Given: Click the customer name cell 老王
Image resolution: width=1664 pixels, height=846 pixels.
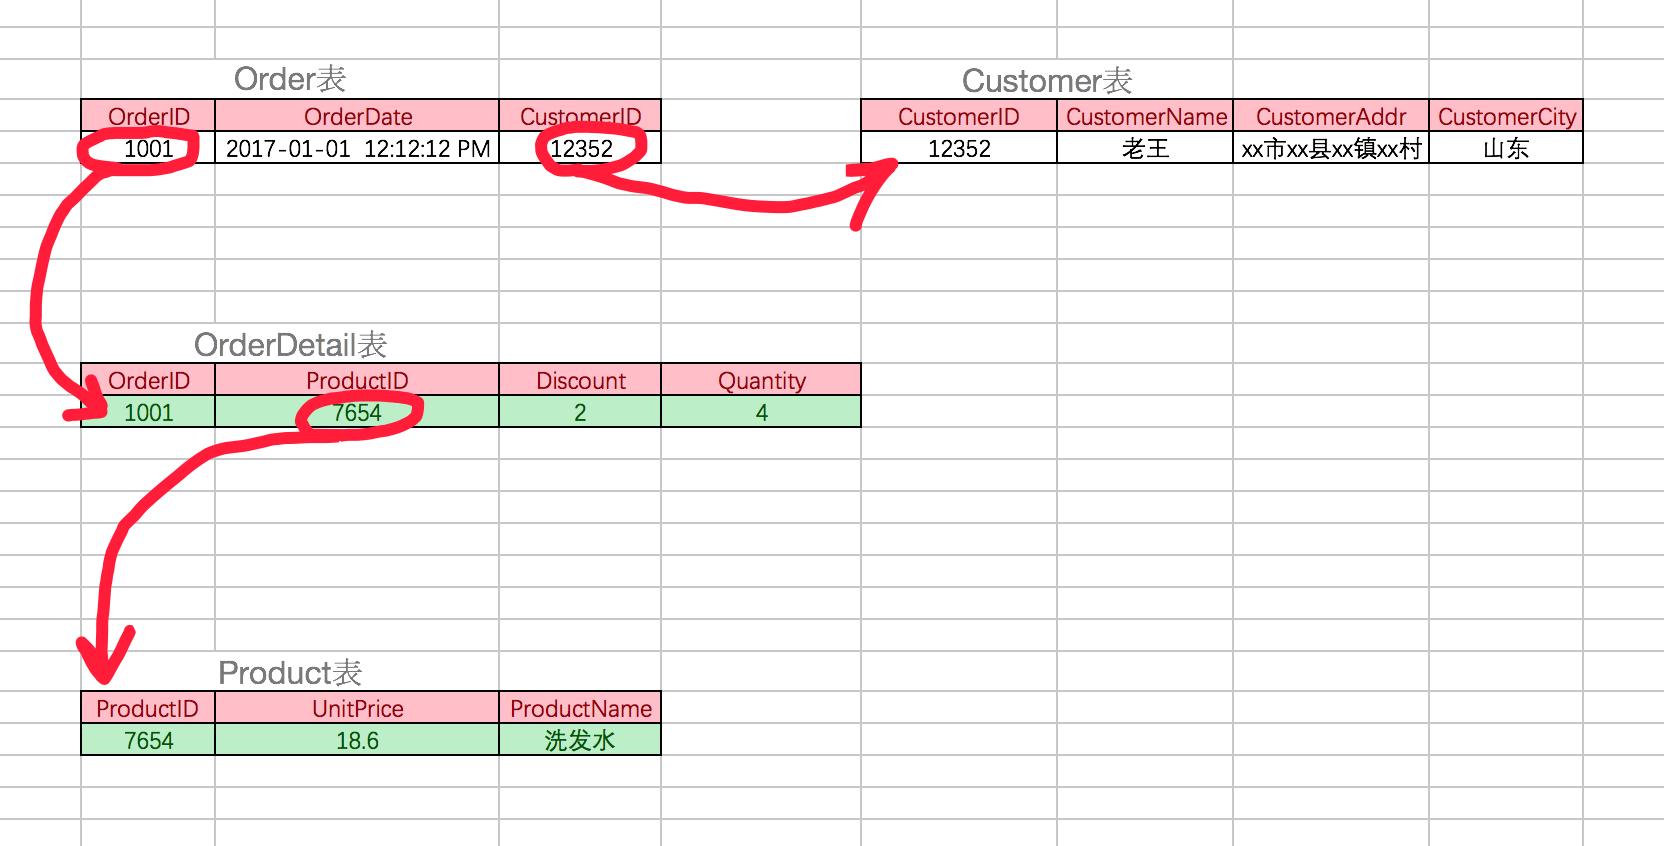Looking at the screenshot, I should [x=1145, y=149].
